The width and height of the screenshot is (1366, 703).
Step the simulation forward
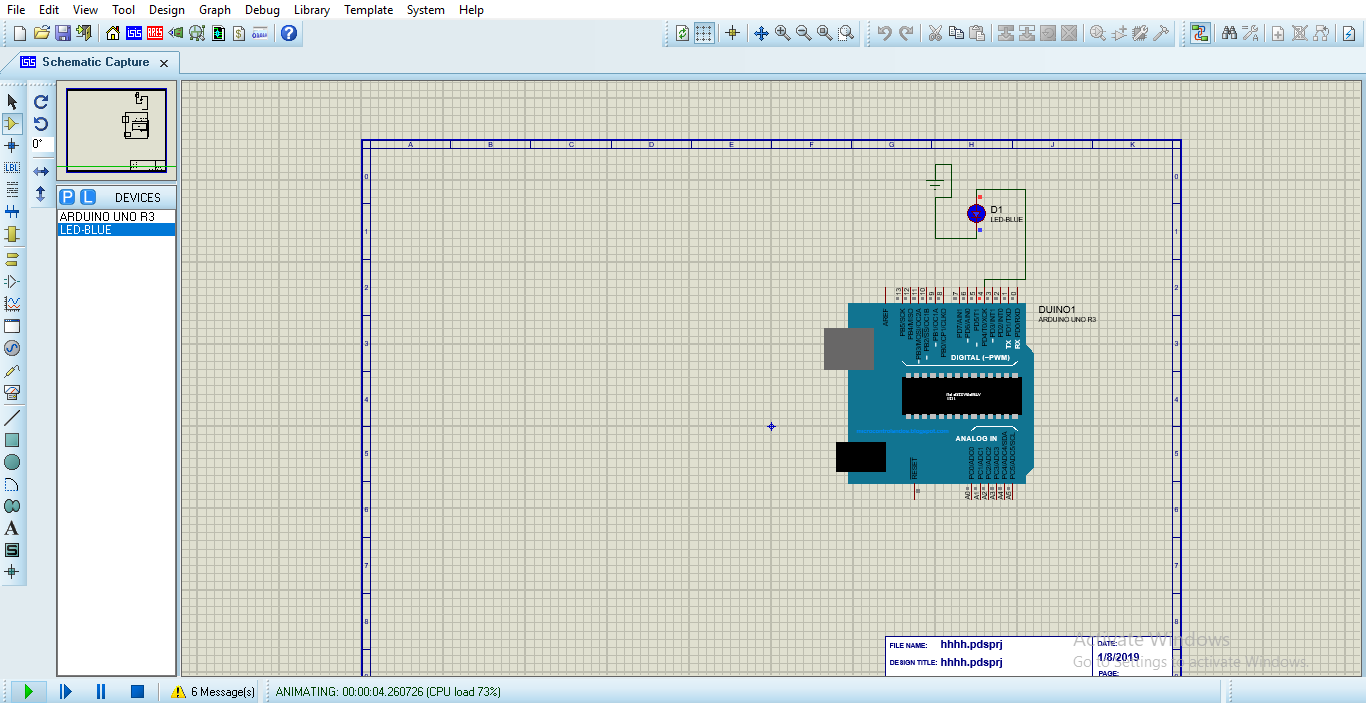click(x=66, y=691)
